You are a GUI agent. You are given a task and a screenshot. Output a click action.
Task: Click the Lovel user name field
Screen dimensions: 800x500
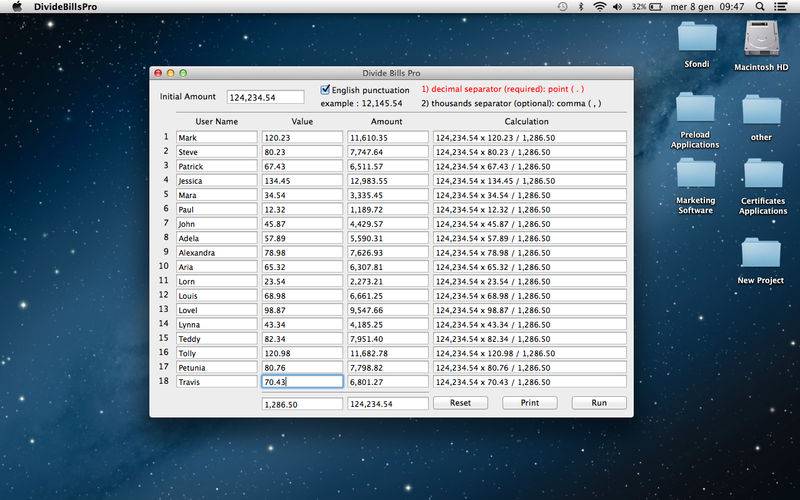[217, 310]
